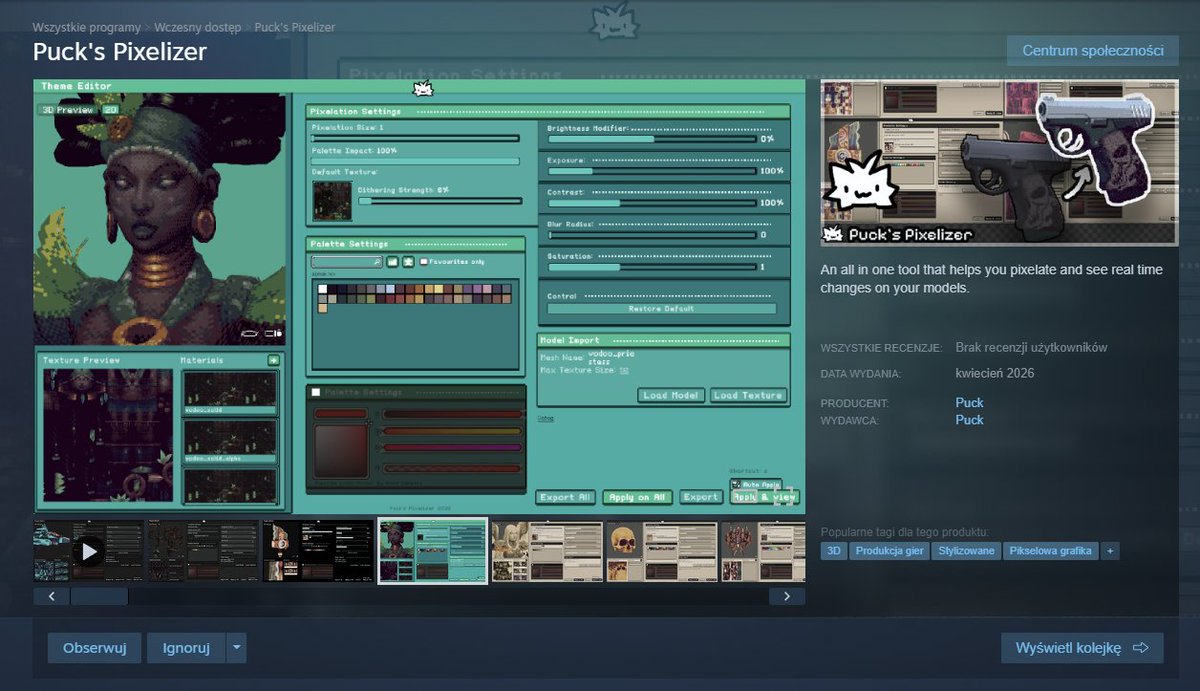Open the Wczesny dostęp breadcrumb link

tap(199, 27)
